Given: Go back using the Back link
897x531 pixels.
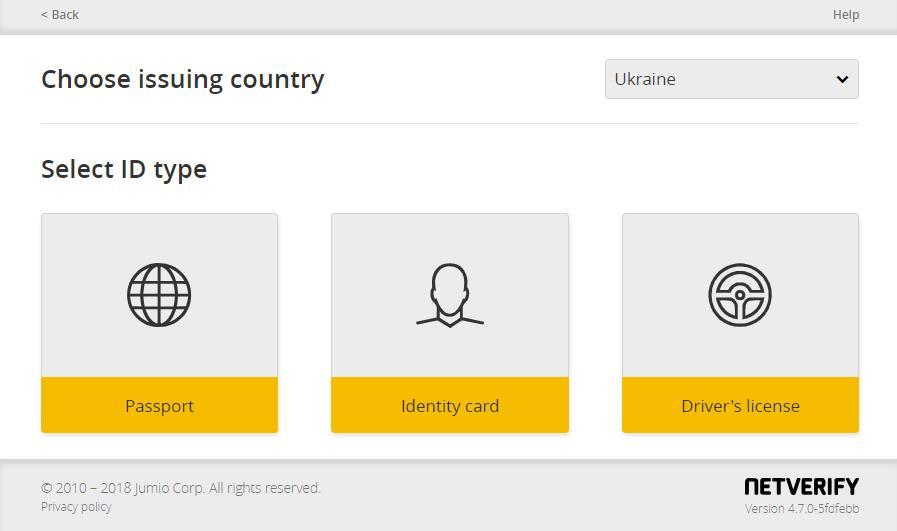Looking at the screenshot, I should (x=60, y=14).
